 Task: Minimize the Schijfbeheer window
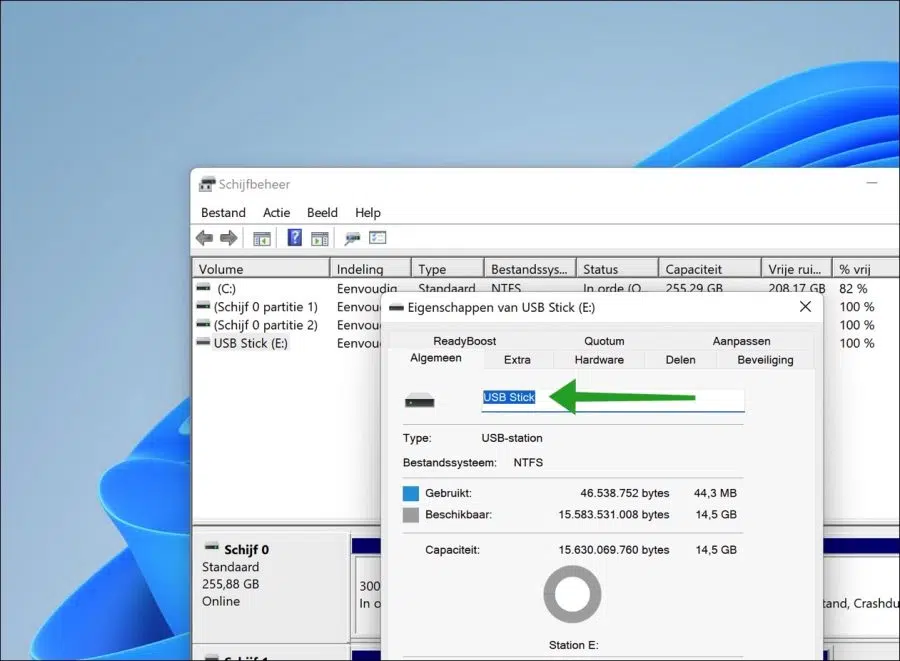click(872, 183)
